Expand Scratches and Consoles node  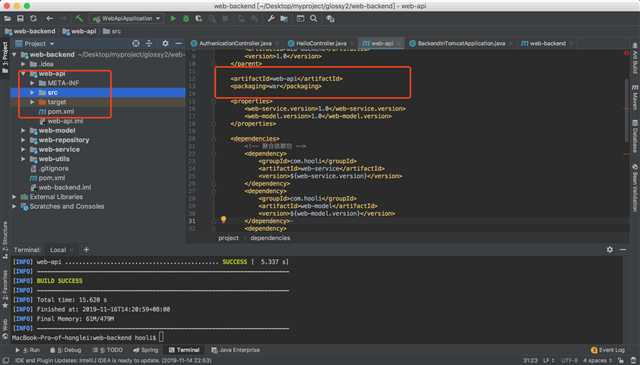pyautogui.click(x=14, y=207)
